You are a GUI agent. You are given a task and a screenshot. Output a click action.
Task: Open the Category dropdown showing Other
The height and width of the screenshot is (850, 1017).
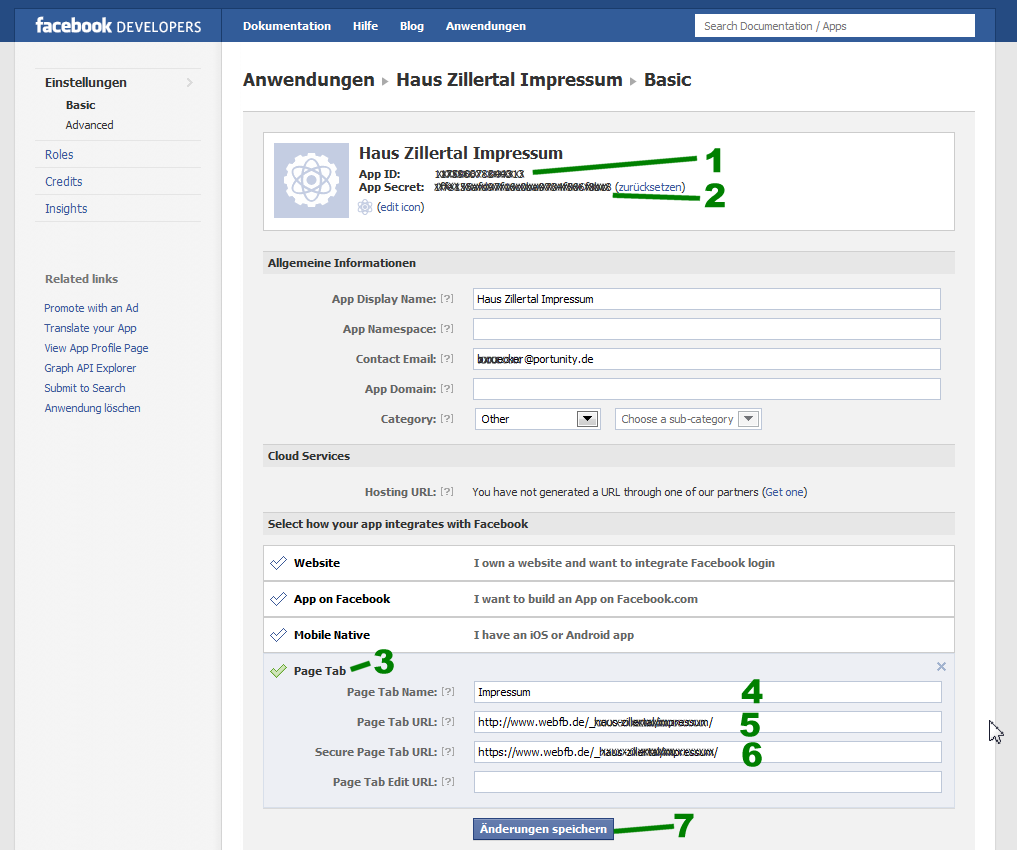coord(537,419)
